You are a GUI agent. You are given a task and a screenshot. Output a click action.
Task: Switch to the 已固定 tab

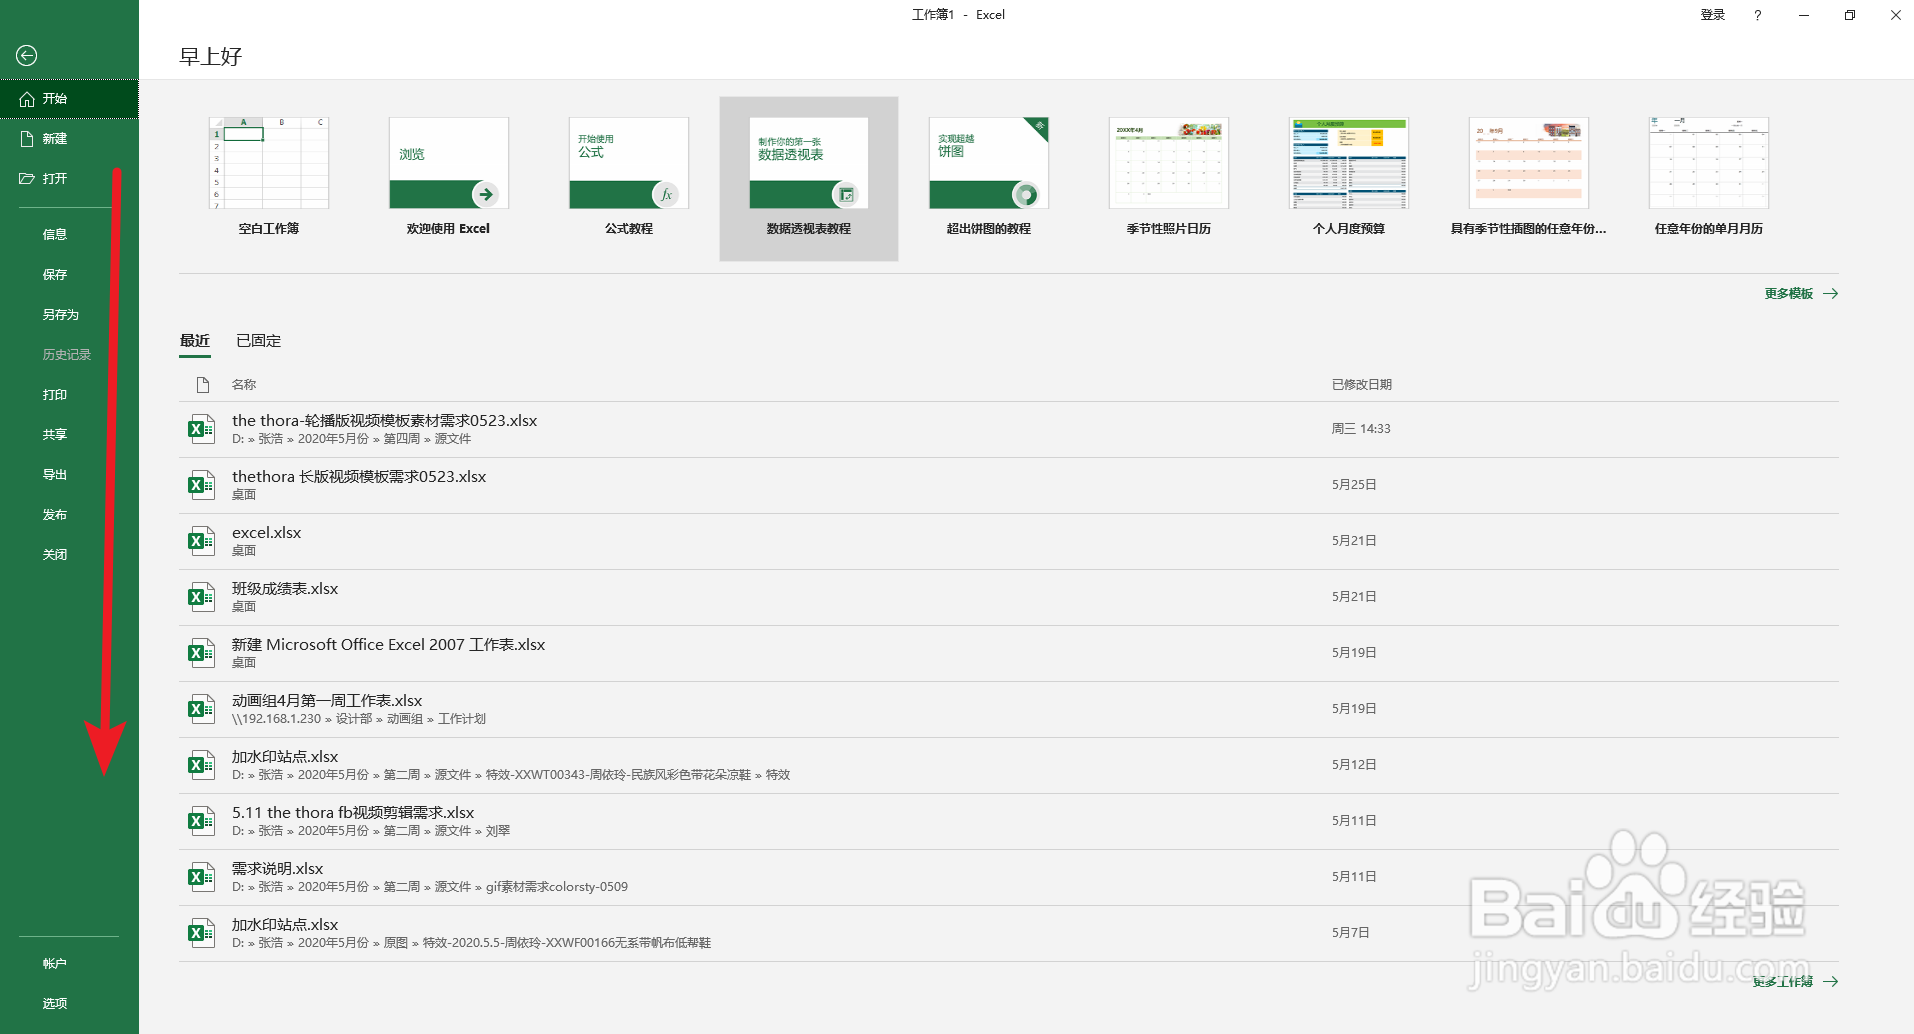(x=258, y=341)
